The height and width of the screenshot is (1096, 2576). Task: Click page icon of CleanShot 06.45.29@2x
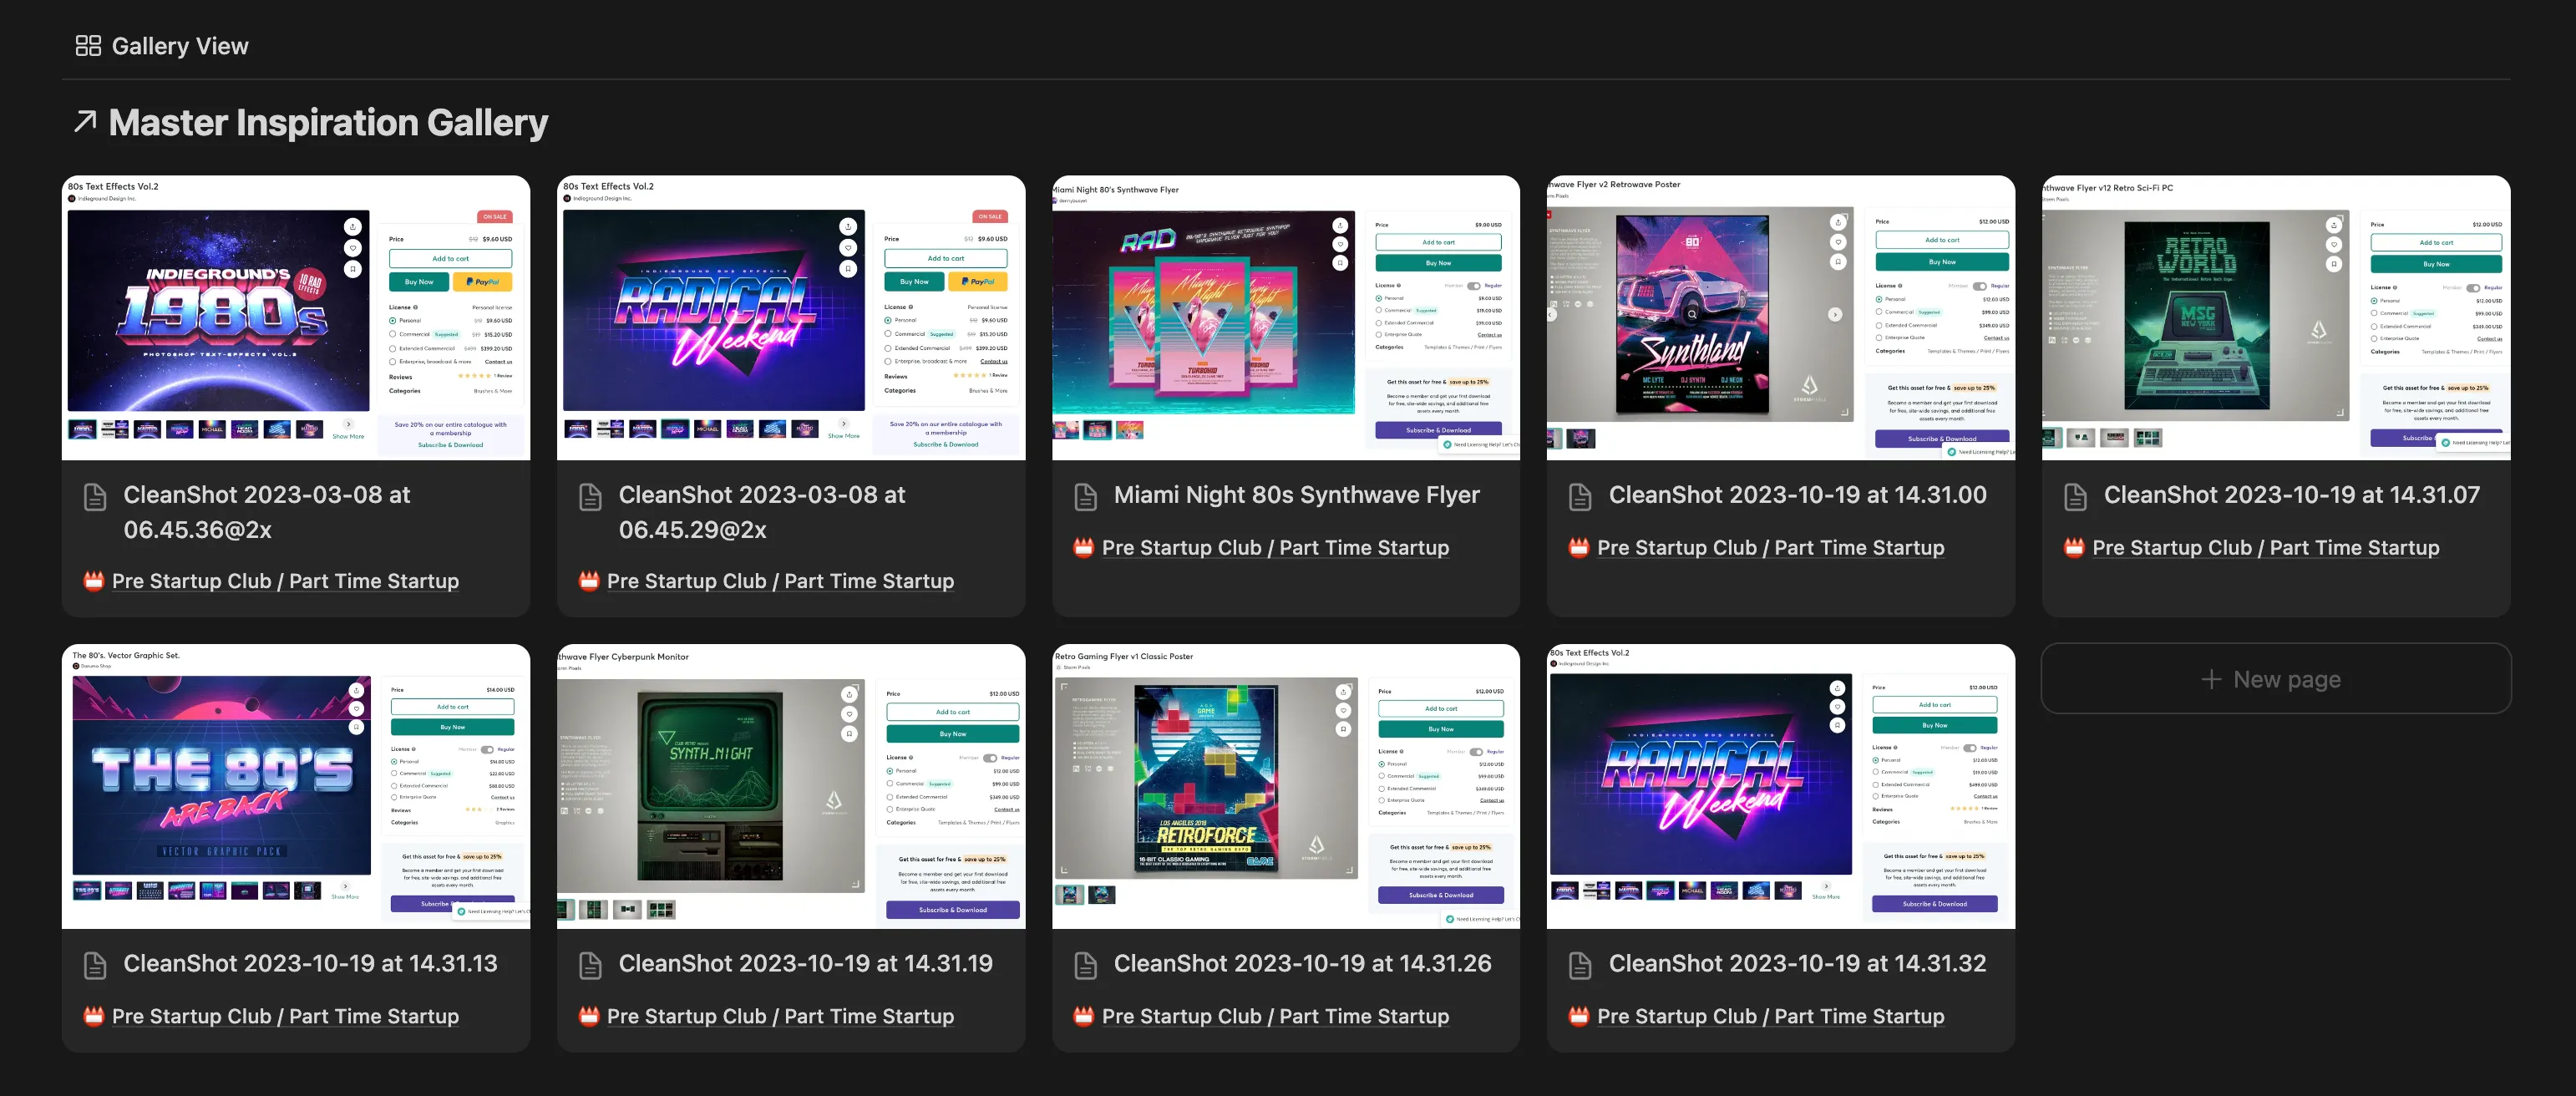pyautogui.click(x=590, y=497)
